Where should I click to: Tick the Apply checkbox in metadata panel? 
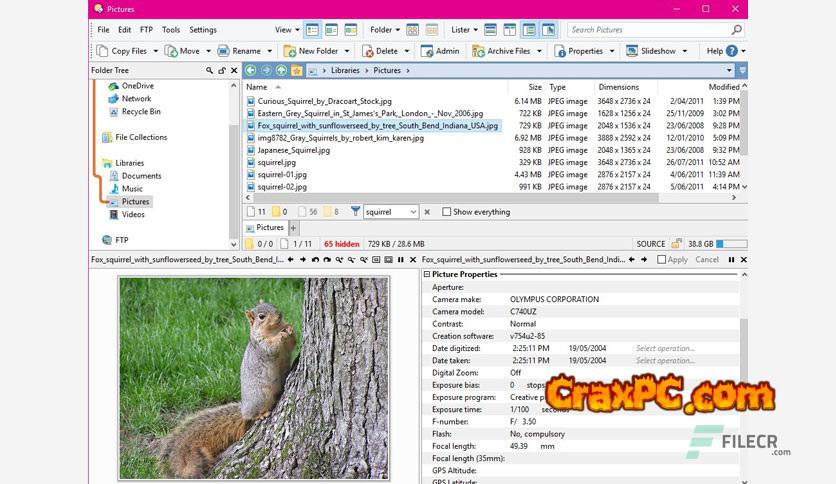pos(662,260)
